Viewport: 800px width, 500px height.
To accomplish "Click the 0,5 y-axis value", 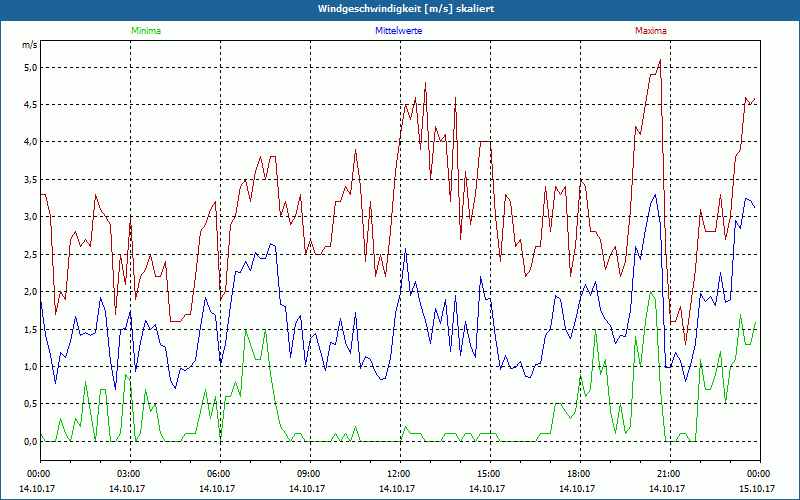I will tap(31, 404).
